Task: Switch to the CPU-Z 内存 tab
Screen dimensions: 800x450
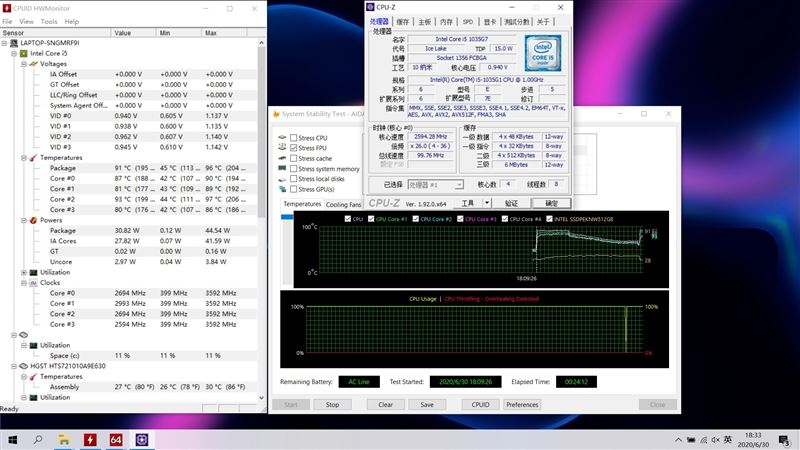Action: tap(446, 21)
